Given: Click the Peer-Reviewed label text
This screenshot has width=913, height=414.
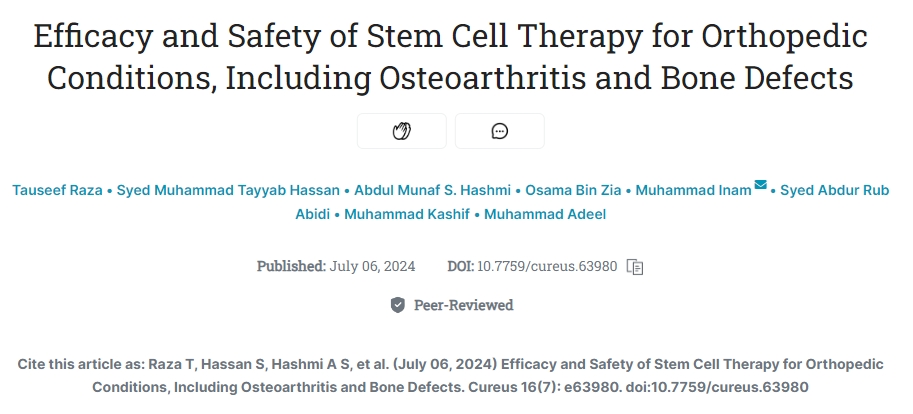Looking at the screenshot, I should (463, 305).
